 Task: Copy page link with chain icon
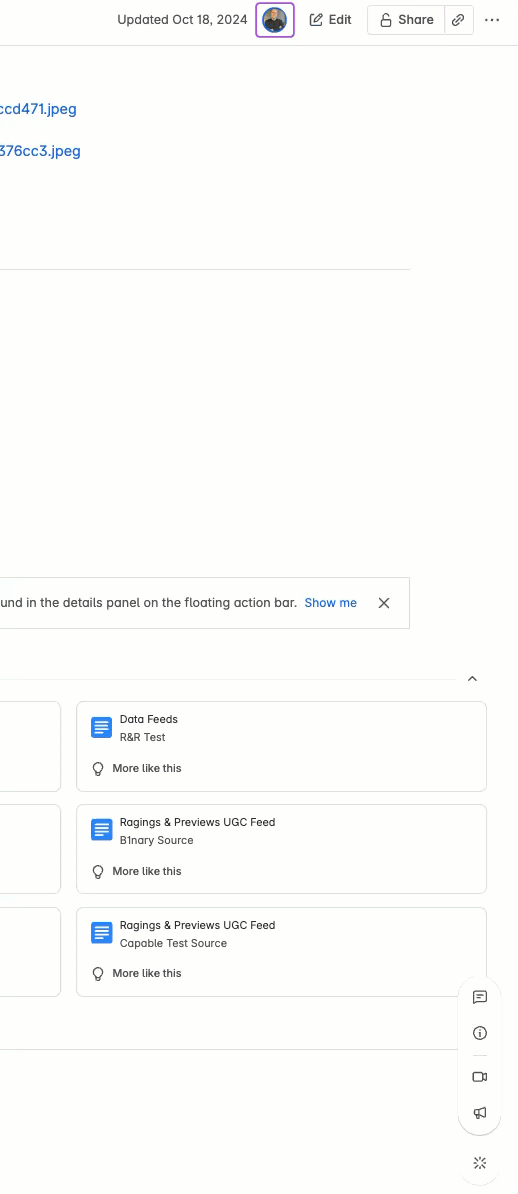pos(459,20)
